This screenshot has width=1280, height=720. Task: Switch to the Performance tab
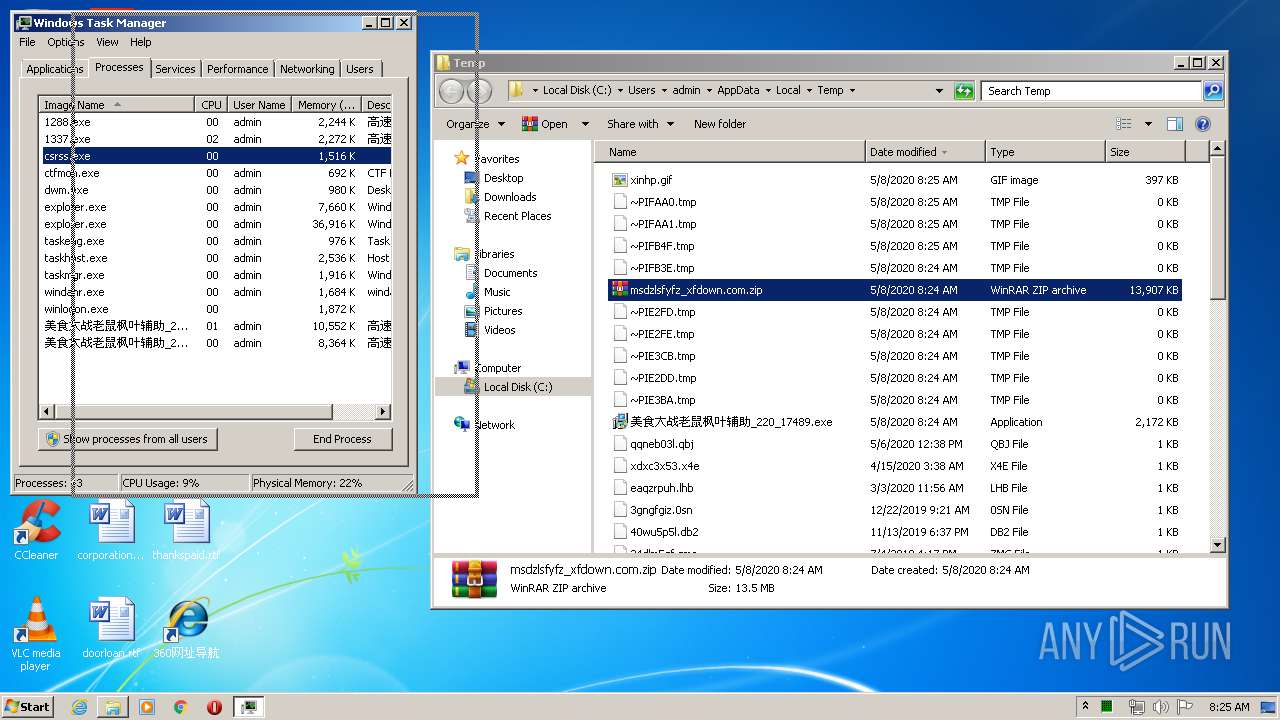[237, 69]
